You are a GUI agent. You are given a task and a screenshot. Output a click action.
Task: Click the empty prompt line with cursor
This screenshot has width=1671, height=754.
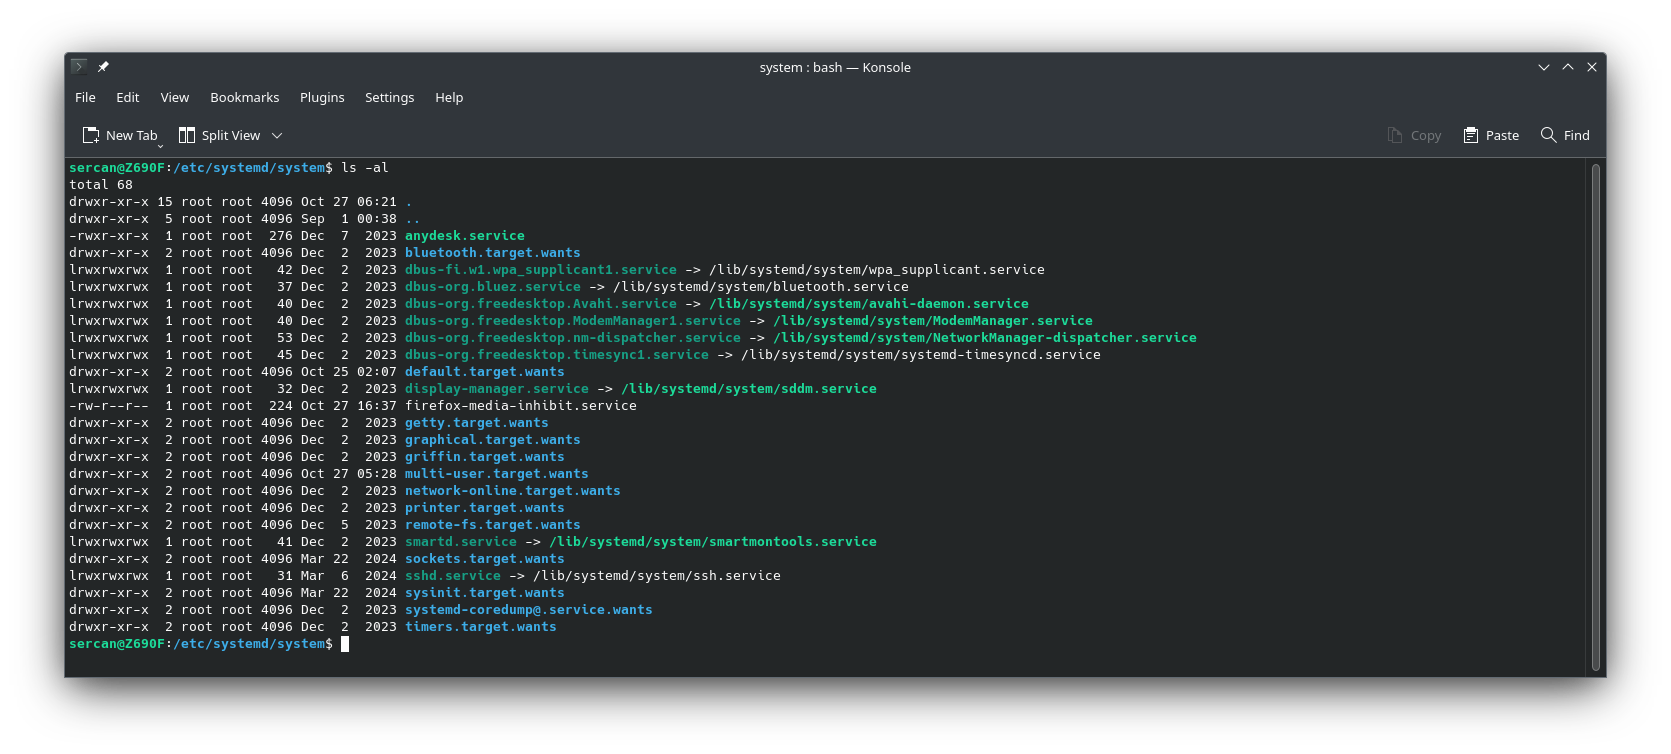(x=209, y=644)
